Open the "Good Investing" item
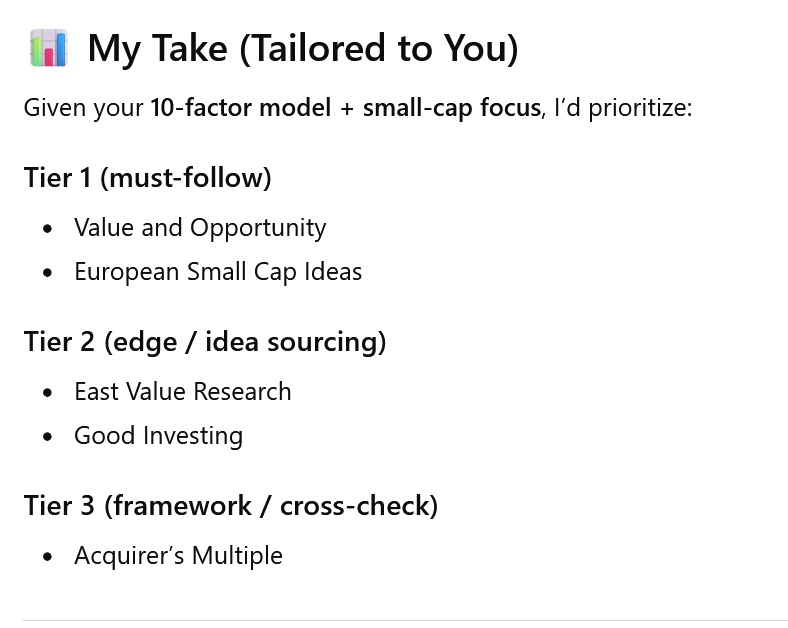This screenshot has height=628, width=788. [158, 435]
